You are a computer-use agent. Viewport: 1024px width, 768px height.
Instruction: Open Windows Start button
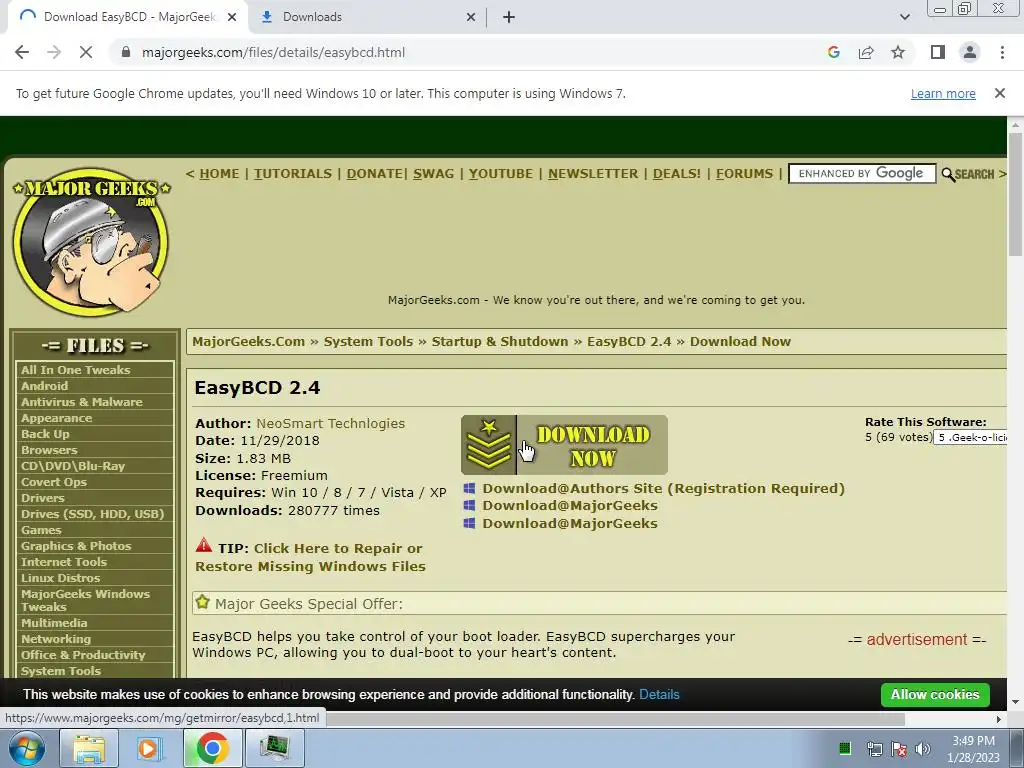[x=27, y=748]
